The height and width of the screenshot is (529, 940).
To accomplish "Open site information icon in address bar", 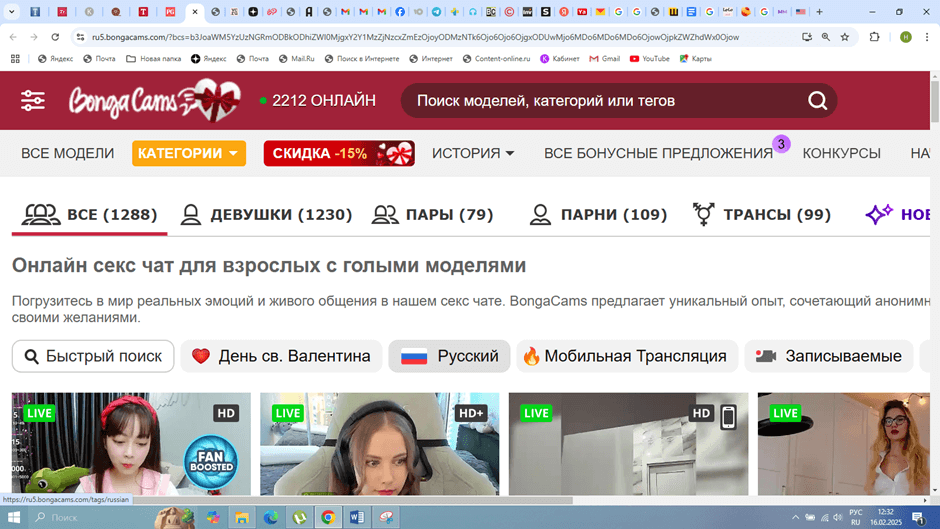I will click(80, 37).
